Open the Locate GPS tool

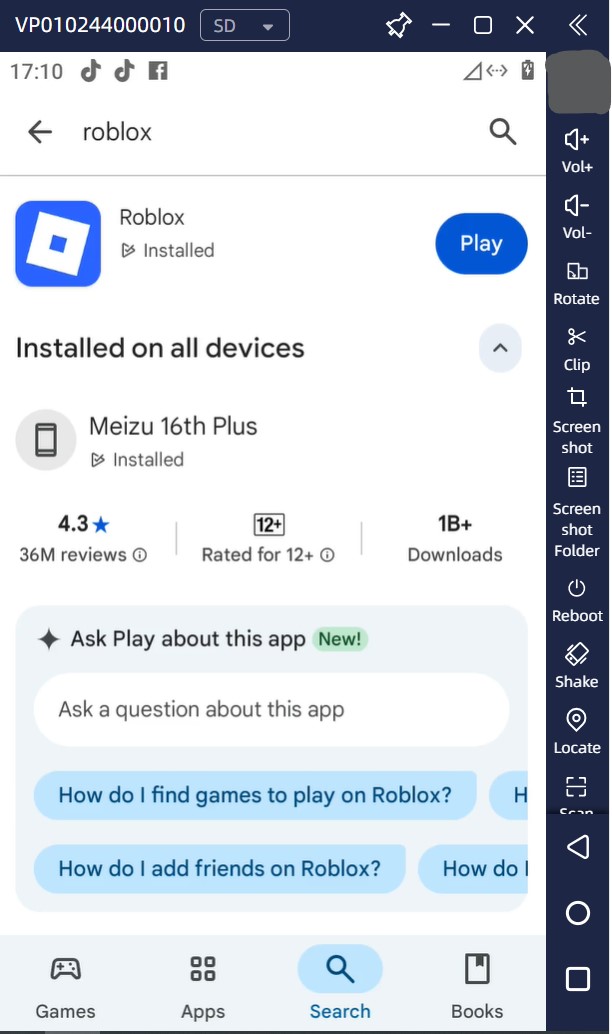tap(576, 719)
